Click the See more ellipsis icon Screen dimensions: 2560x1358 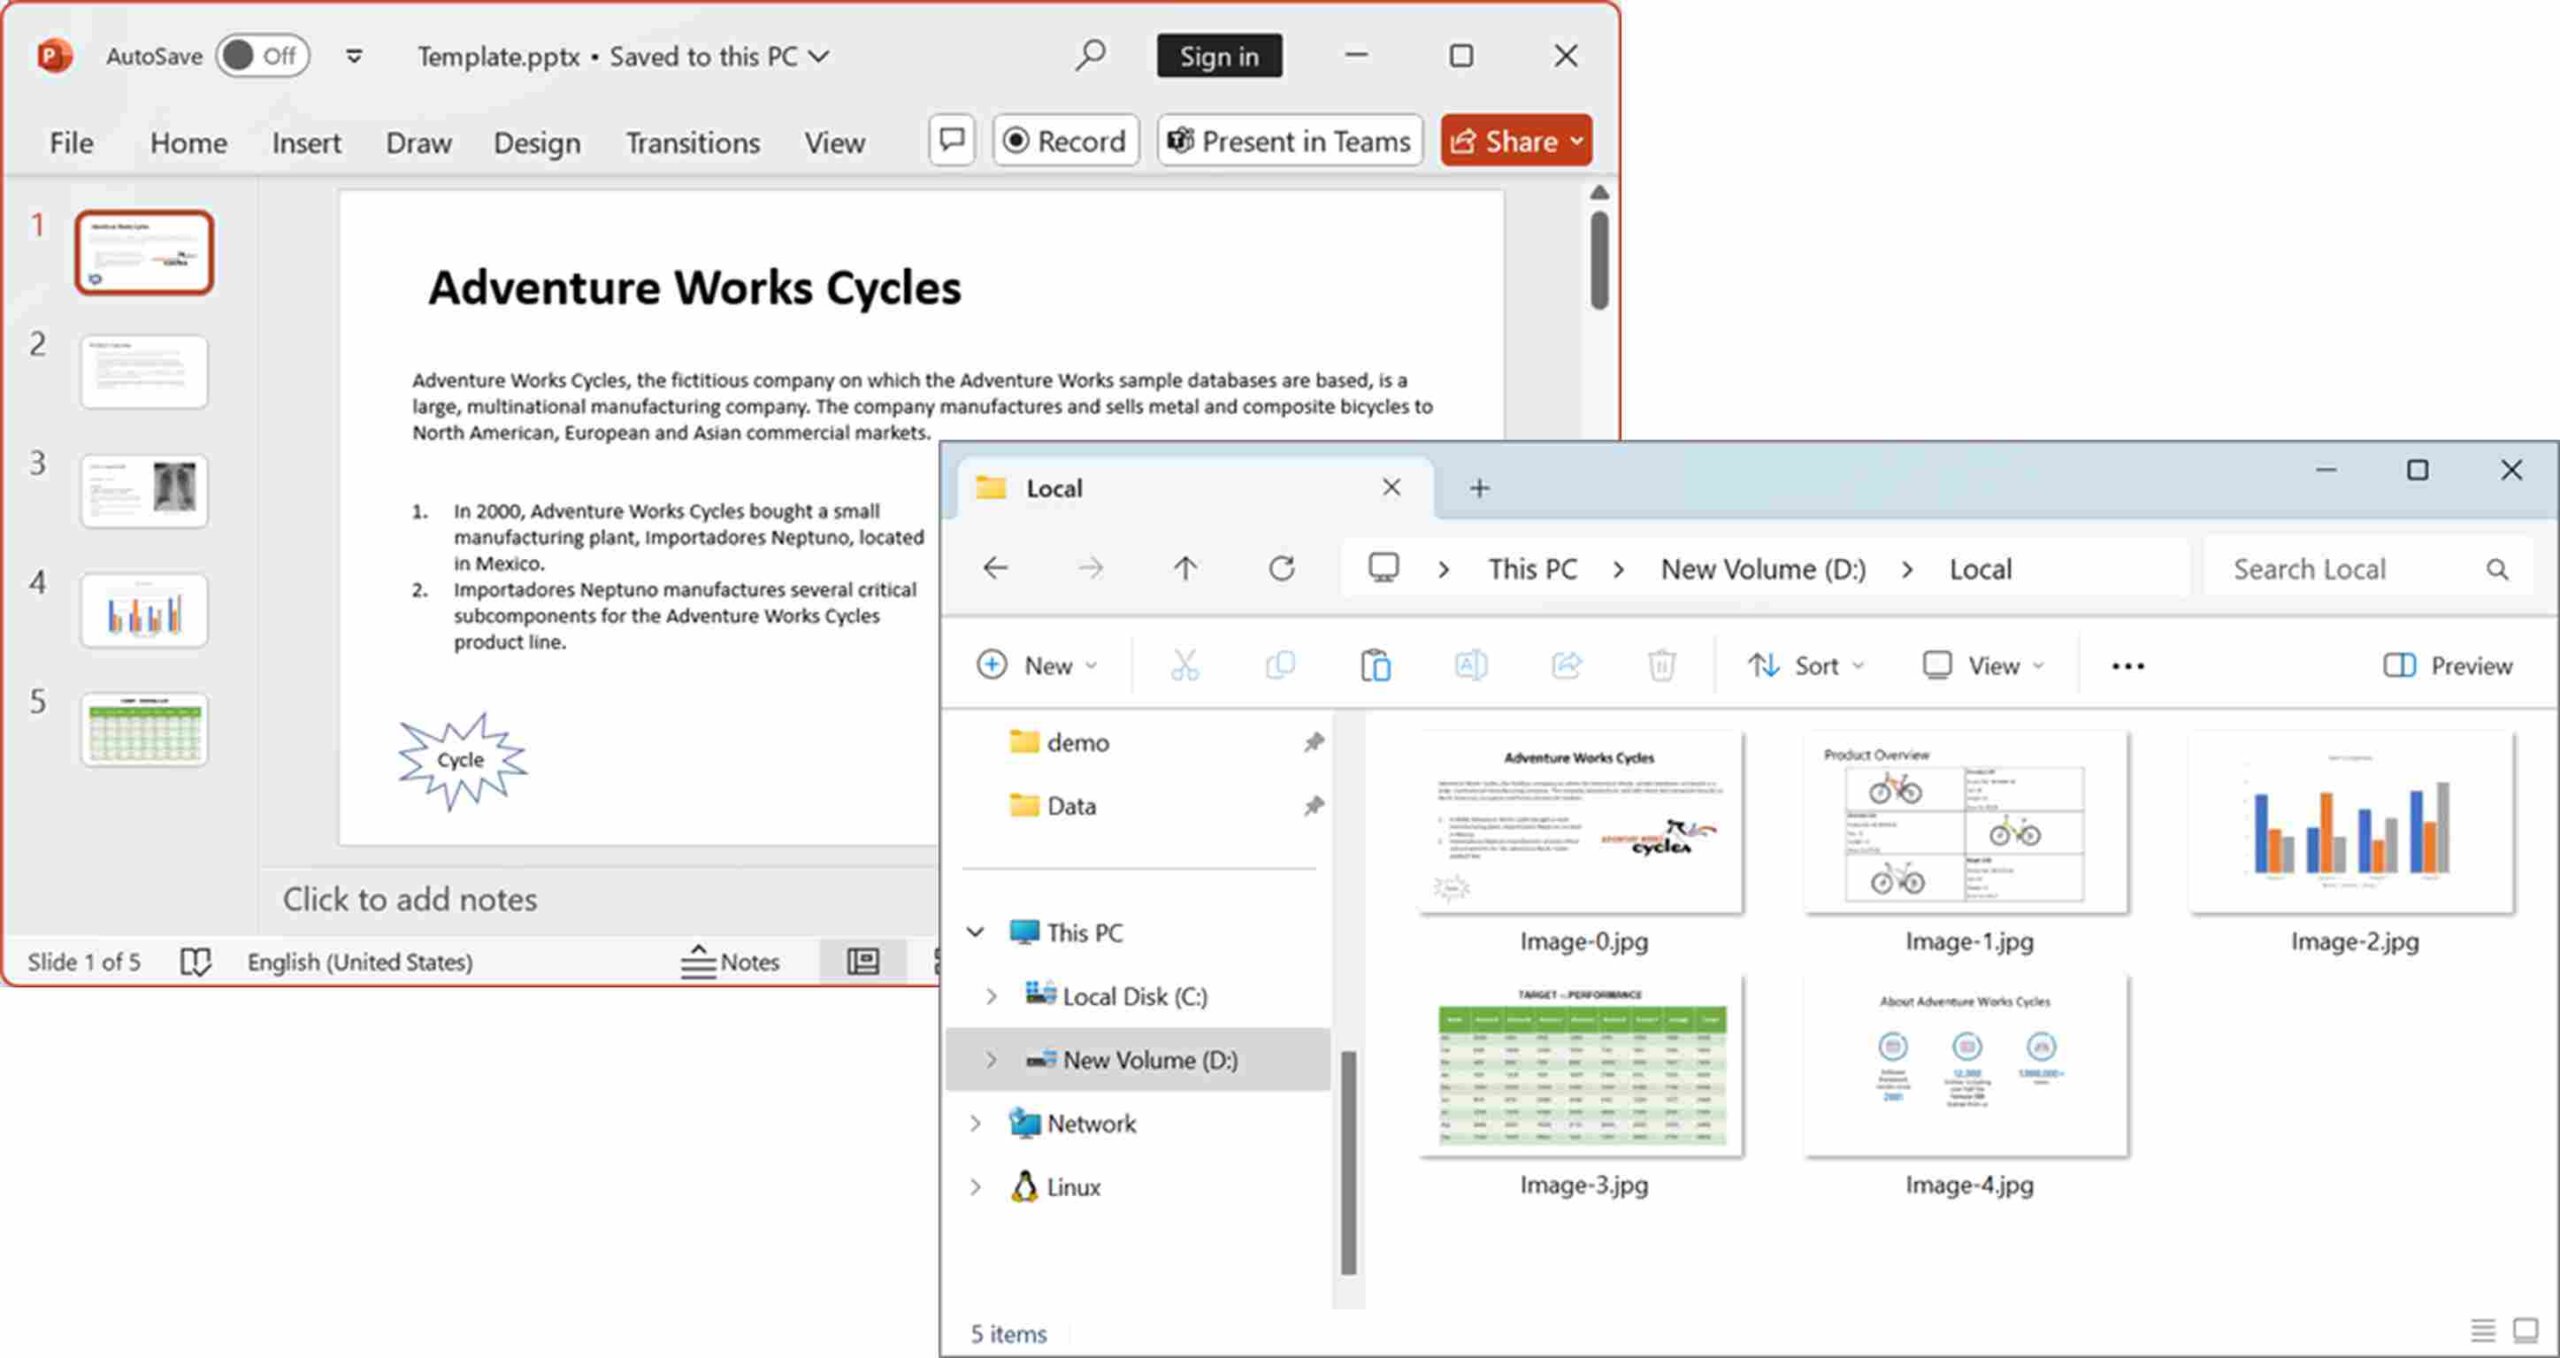[2127, 666]
